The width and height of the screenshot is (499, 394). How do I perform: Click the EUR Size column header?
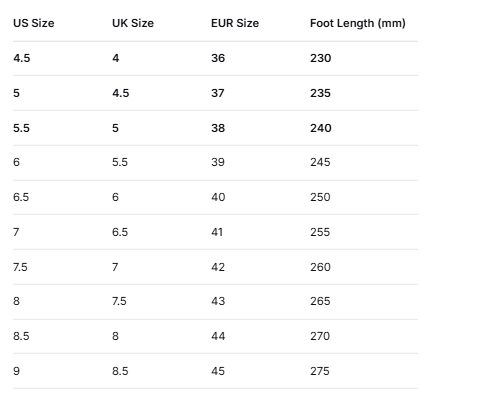[x=235, y=23]
